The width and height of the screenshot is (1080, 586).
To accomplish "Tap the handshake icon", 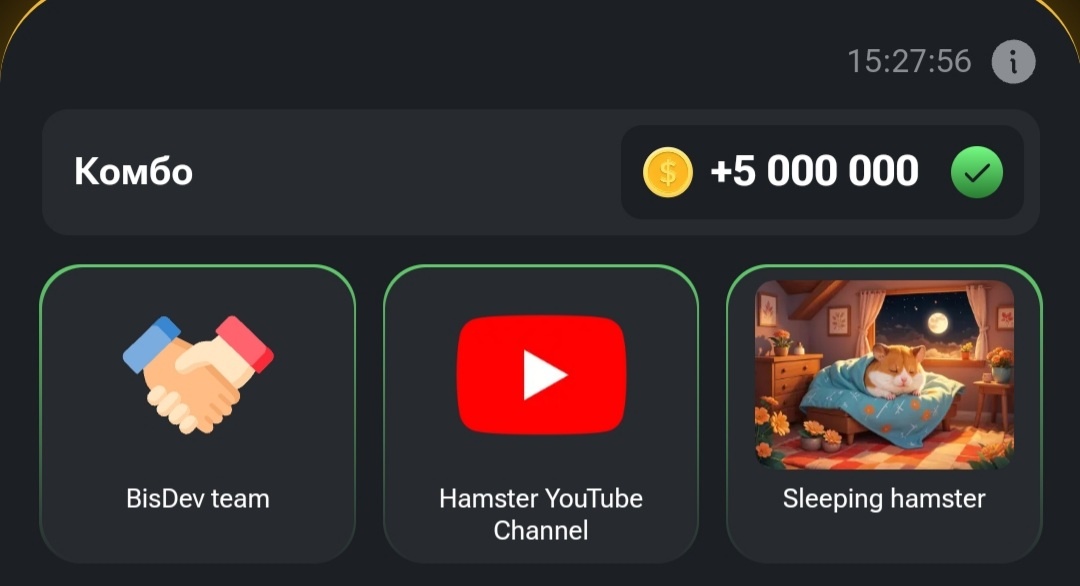I will pyautogui.click(x=198, y=375).
